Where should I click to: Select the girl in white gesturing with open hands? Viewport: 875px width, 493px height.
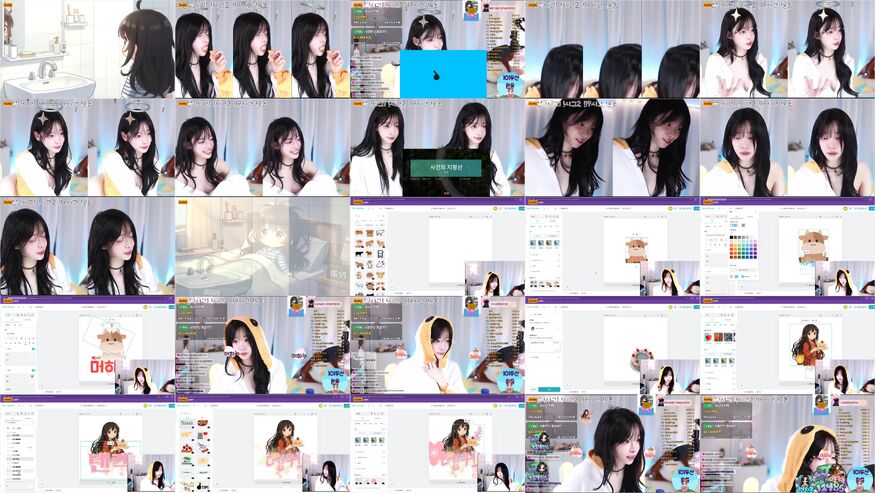click(787, 49)
